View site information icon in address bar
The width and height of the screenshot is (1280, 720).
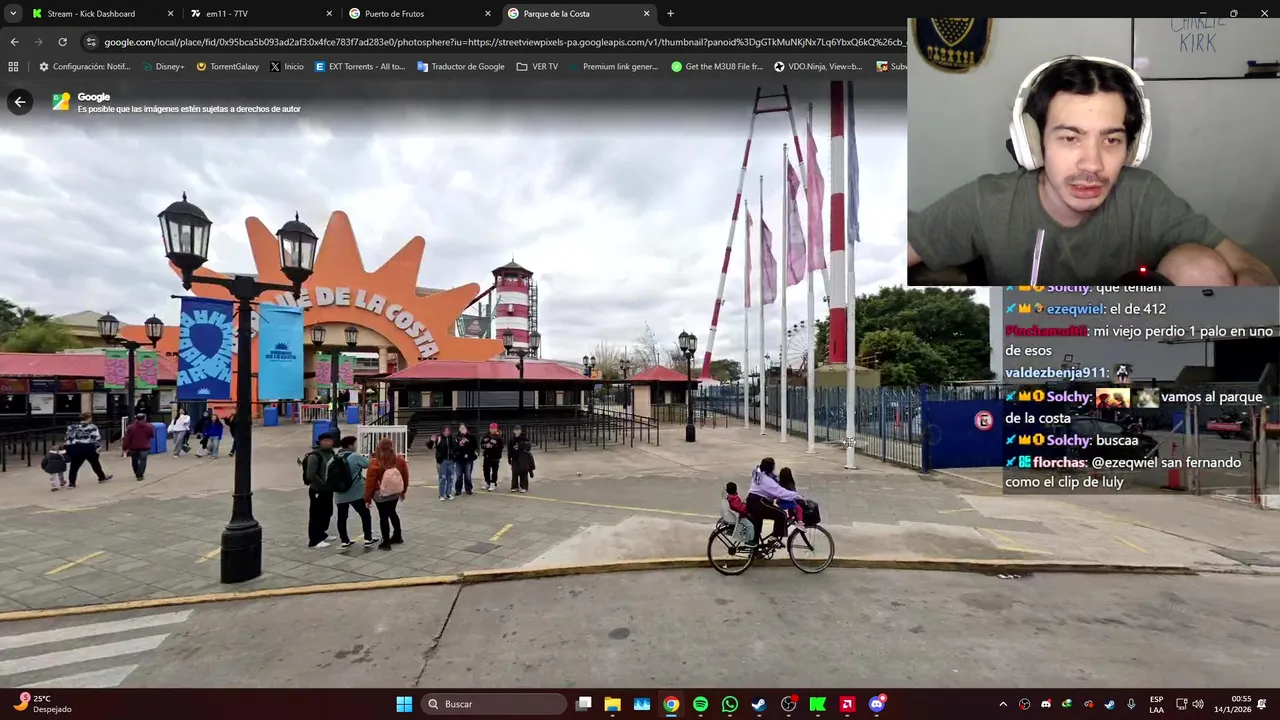coord(91,42)
